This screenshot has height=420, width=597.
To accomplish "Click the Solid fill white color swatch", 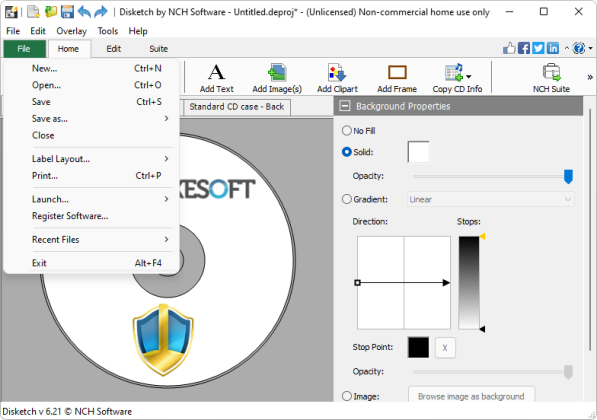I will (x=418, y=152).
